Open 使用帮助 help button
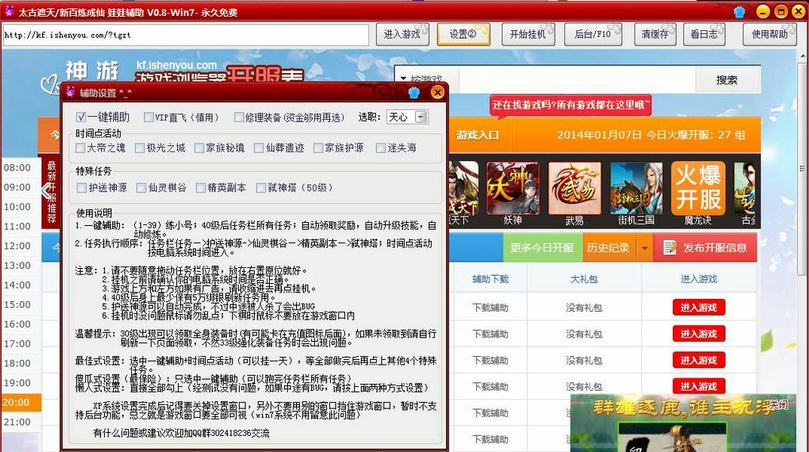This screenshot has height=452, width=809. tap(769, 35)
